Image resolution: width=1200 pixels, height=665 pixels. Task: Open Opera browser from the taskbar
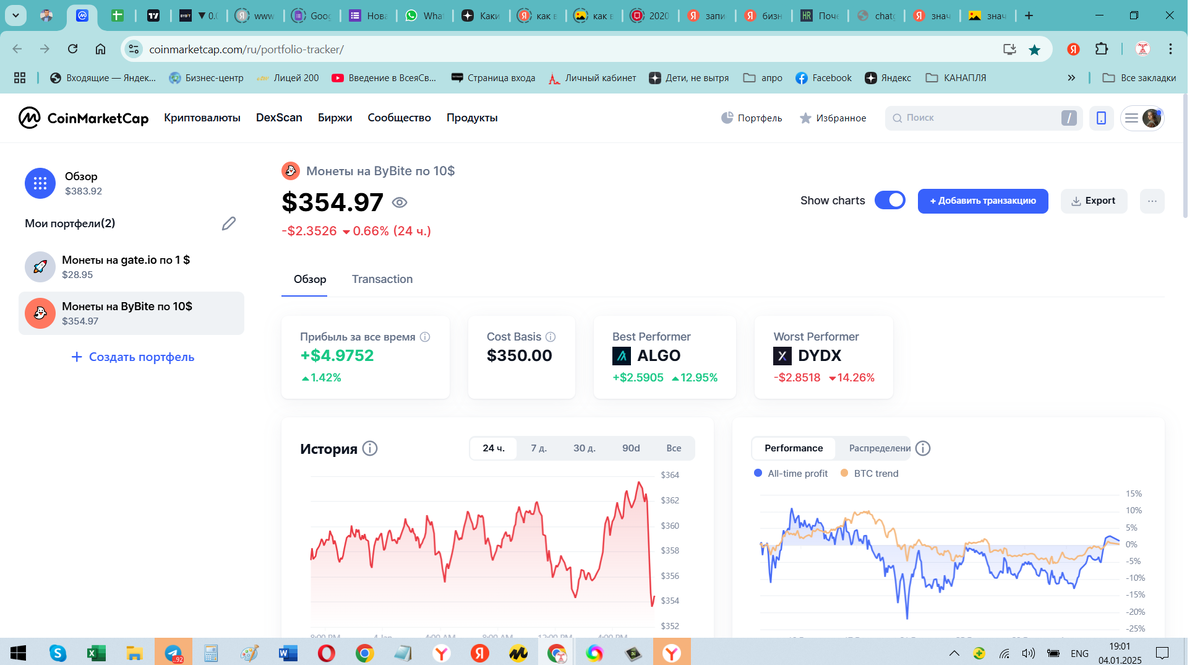(x=326, y=653)
